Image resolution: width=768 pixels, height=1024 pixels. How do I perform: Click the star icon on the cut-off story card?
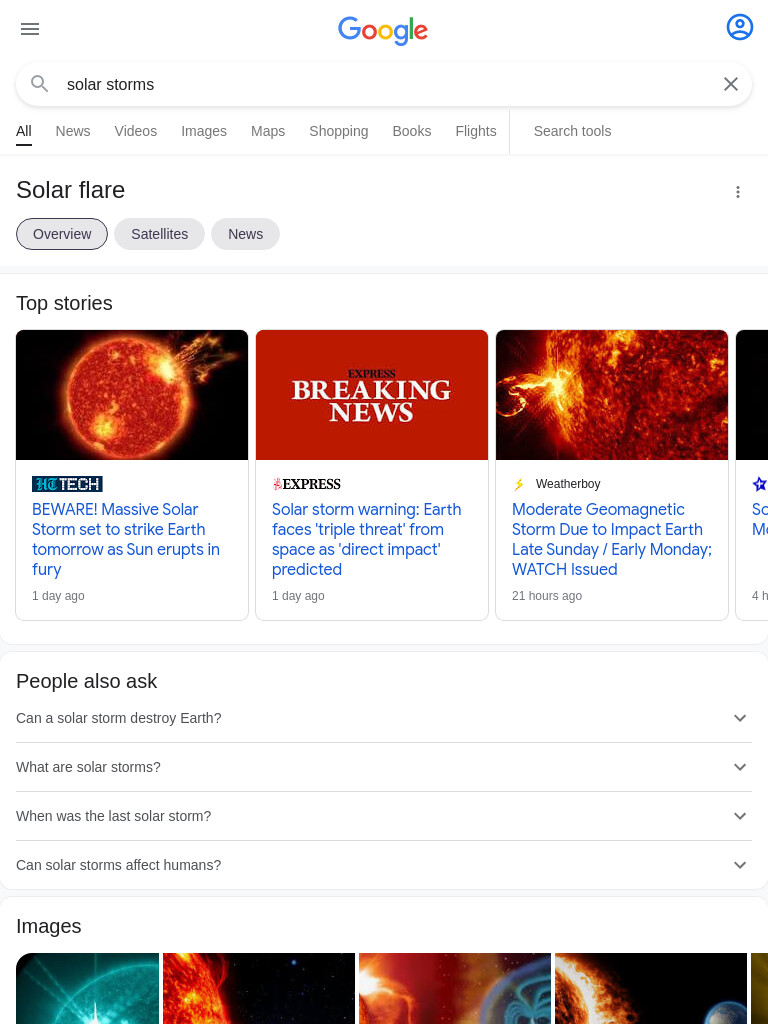759,484
